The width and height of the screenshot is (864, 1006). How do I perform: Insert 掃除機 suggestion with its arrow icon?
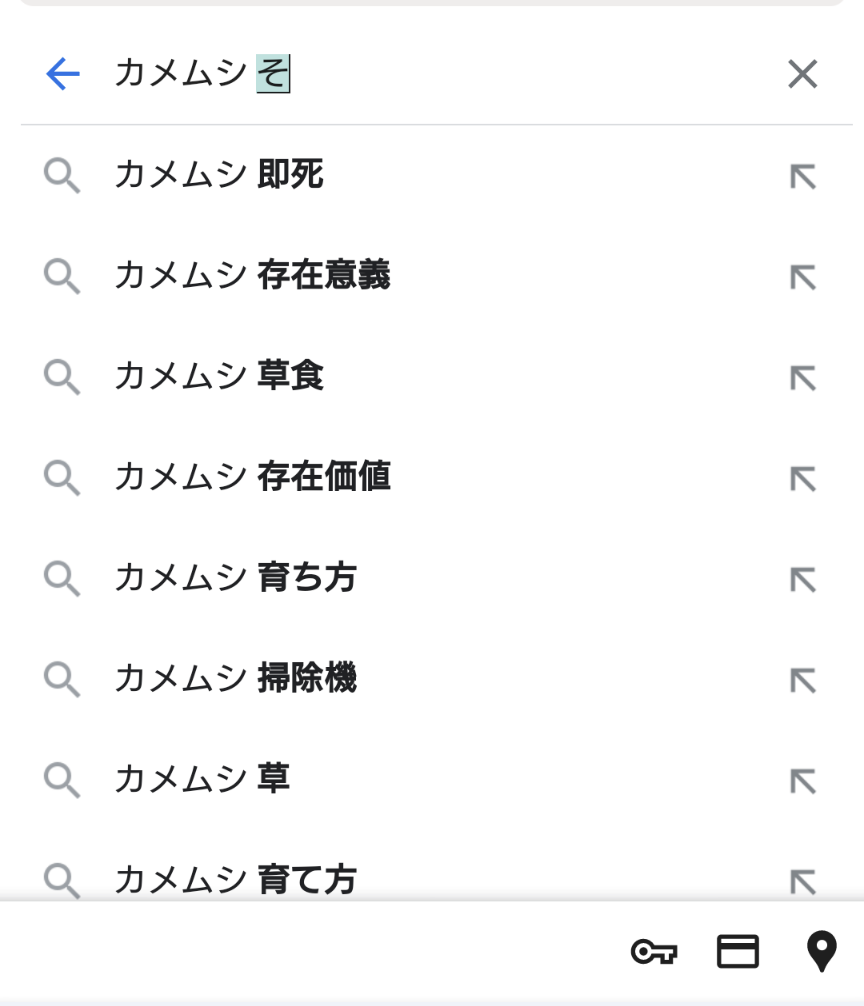click(x=802, y=681)
